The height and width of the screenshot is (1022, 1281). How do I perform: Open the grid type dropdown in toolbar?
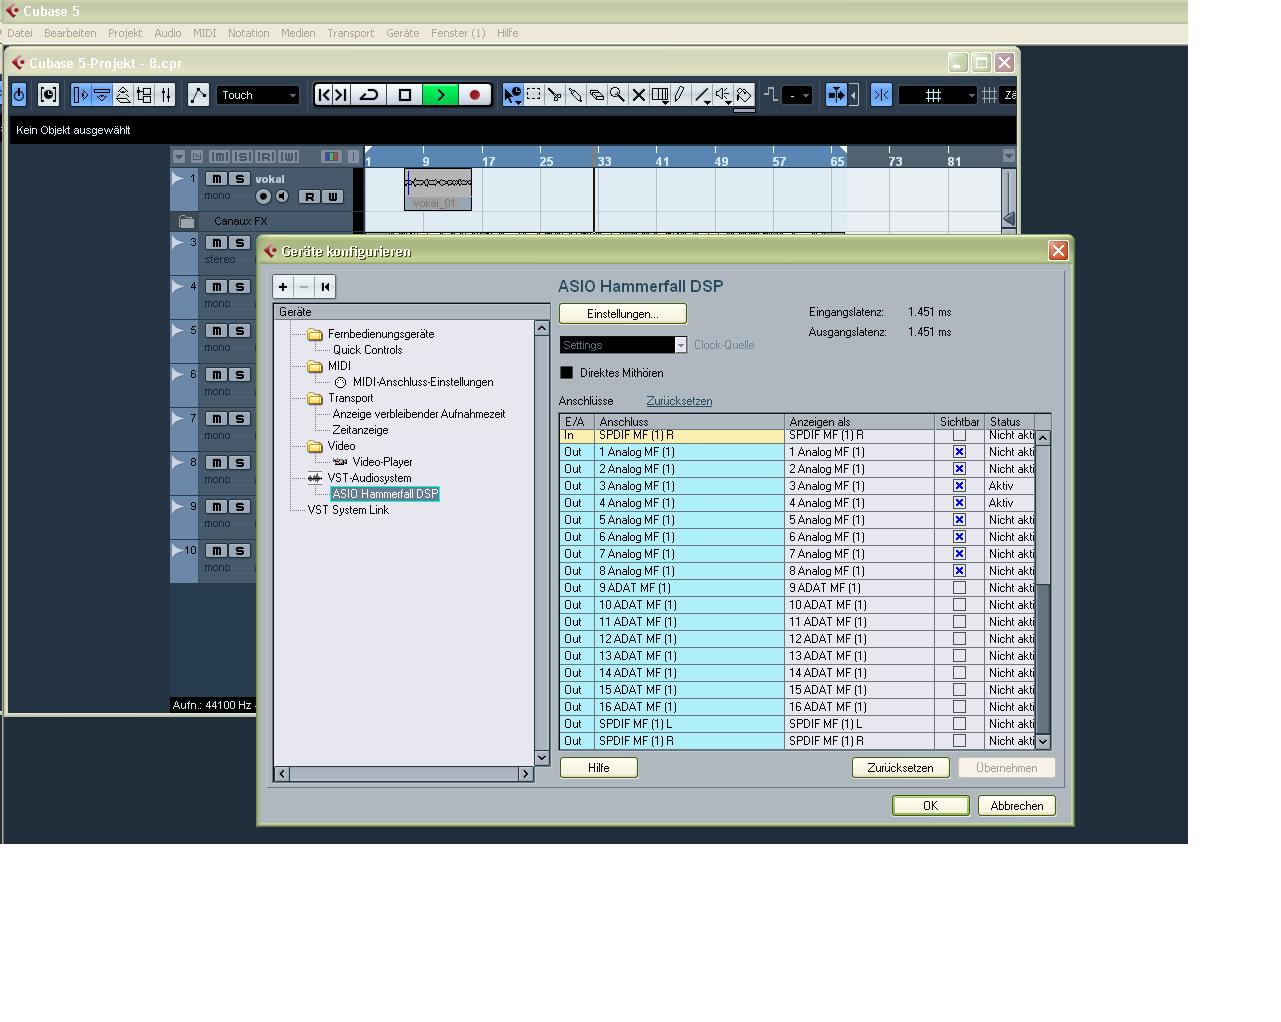click(938, 95)
